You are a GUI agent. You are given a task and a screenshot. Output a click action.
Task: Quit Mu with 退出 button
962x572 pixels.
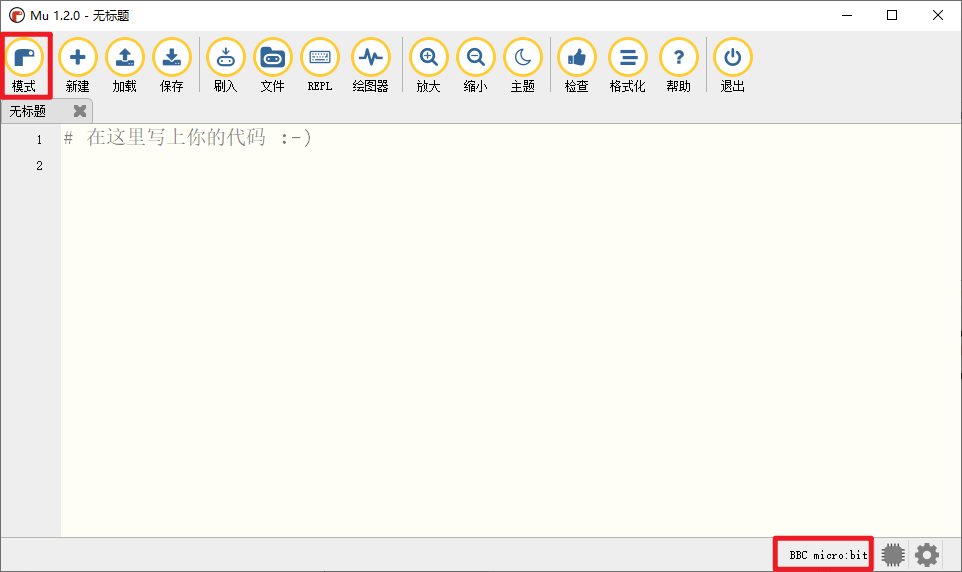point(733,58)
